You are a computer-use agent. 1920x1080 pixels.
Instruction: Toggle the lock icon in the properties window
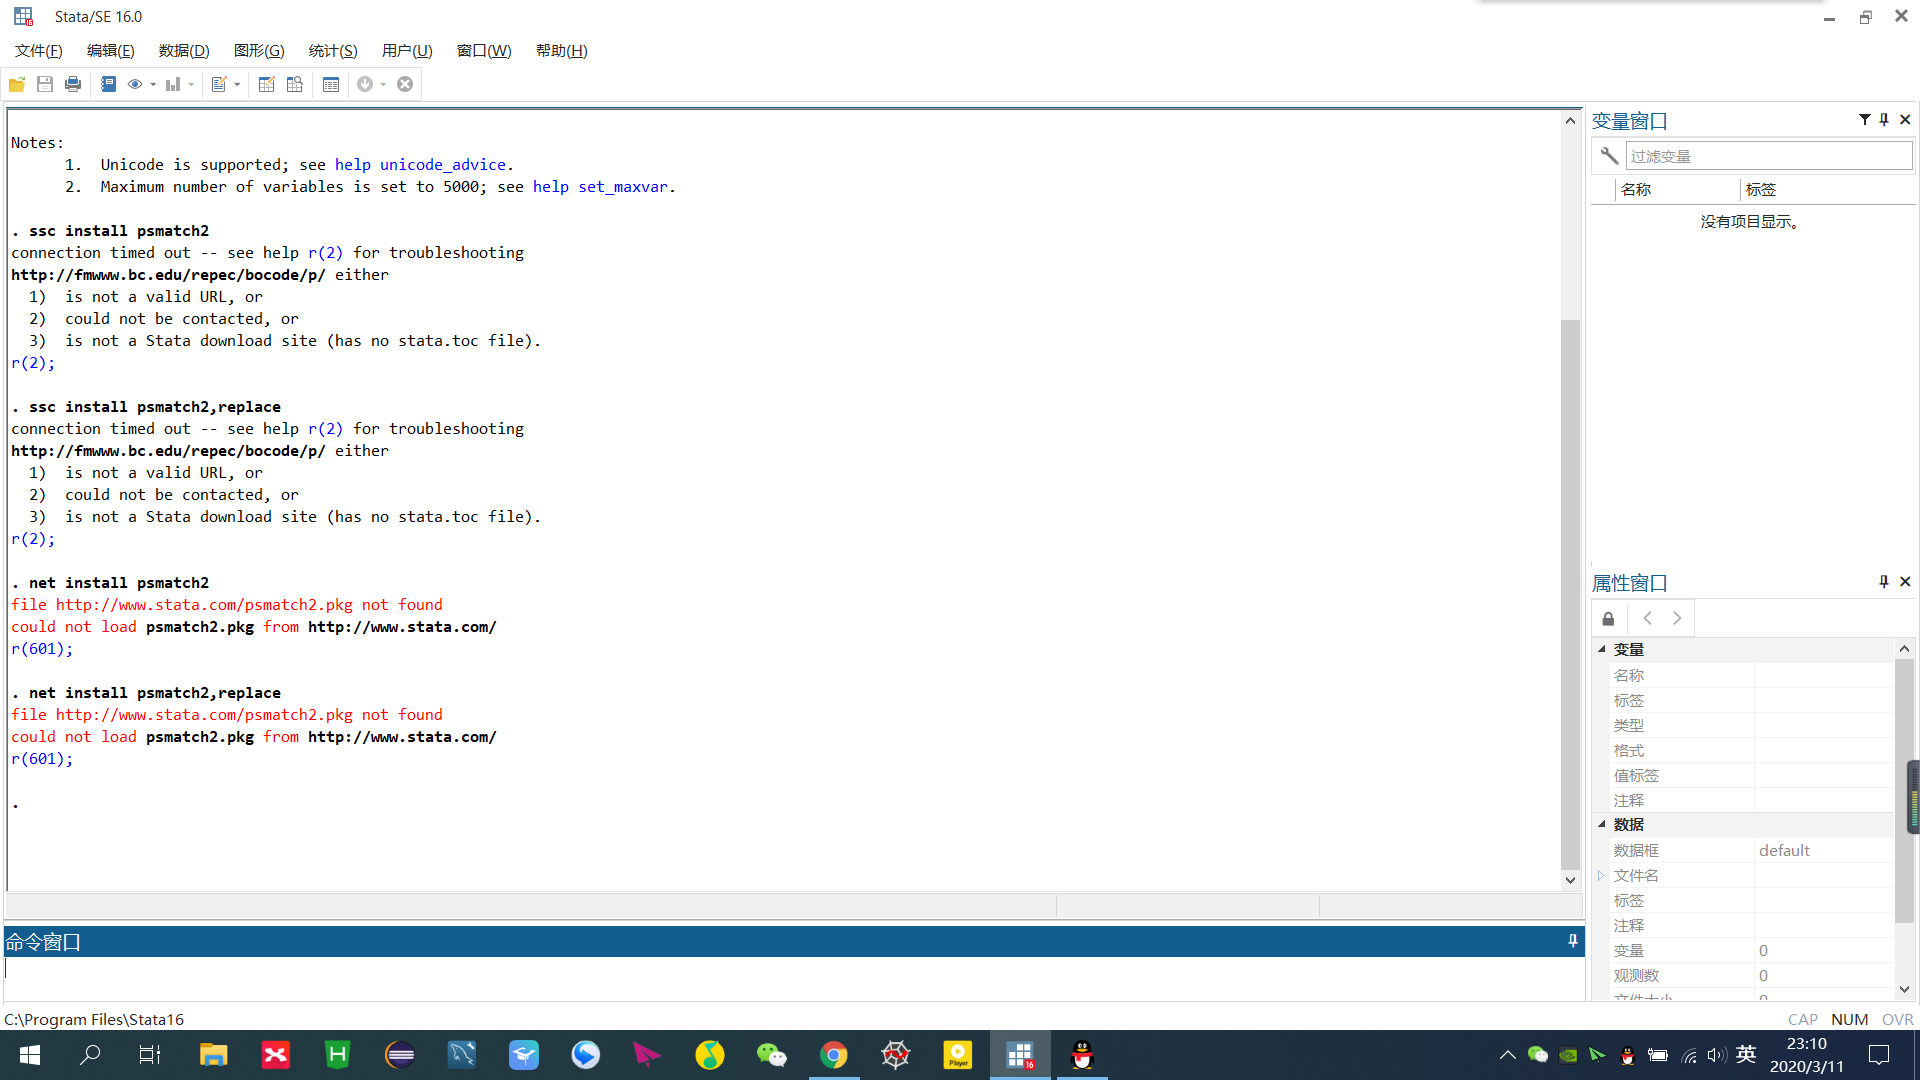click(x=1608, y=619)
